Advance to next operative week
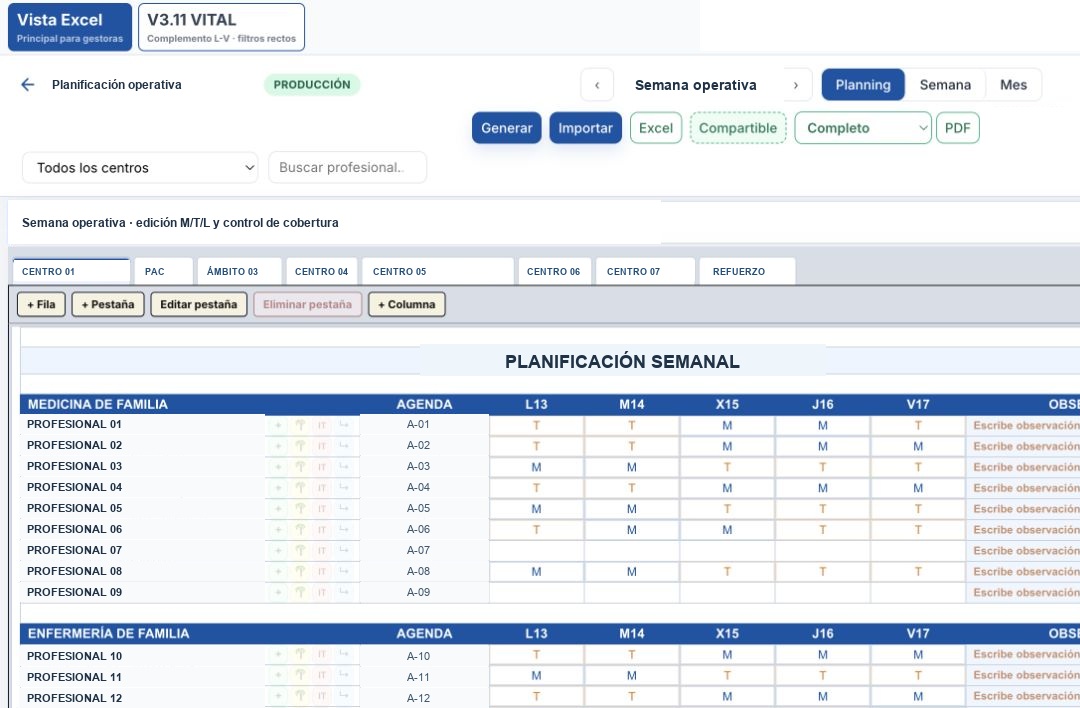The image size is (1080, 708). click(796, 85)
